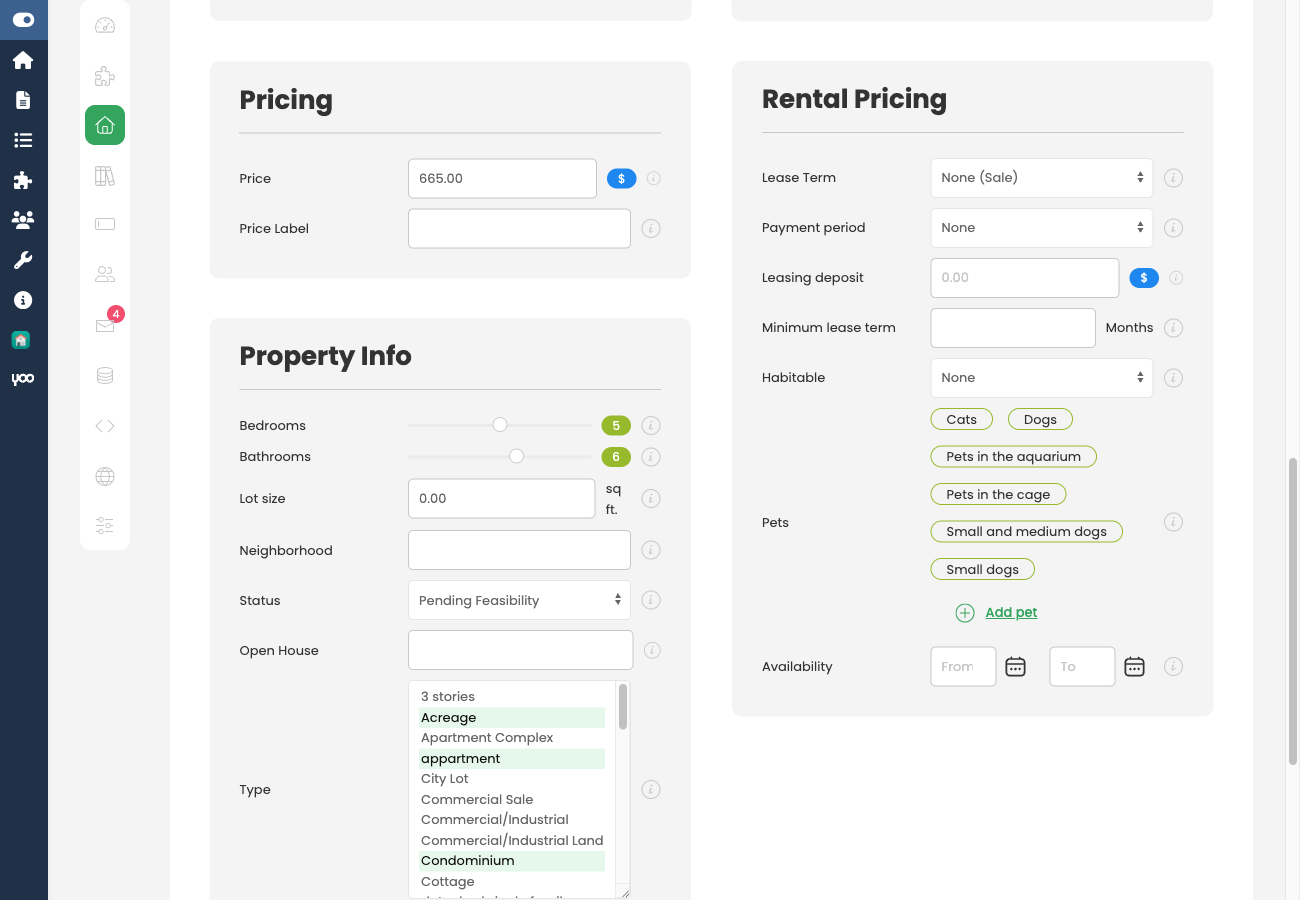Open the Lease Term dropdown

pos(1040,177)
